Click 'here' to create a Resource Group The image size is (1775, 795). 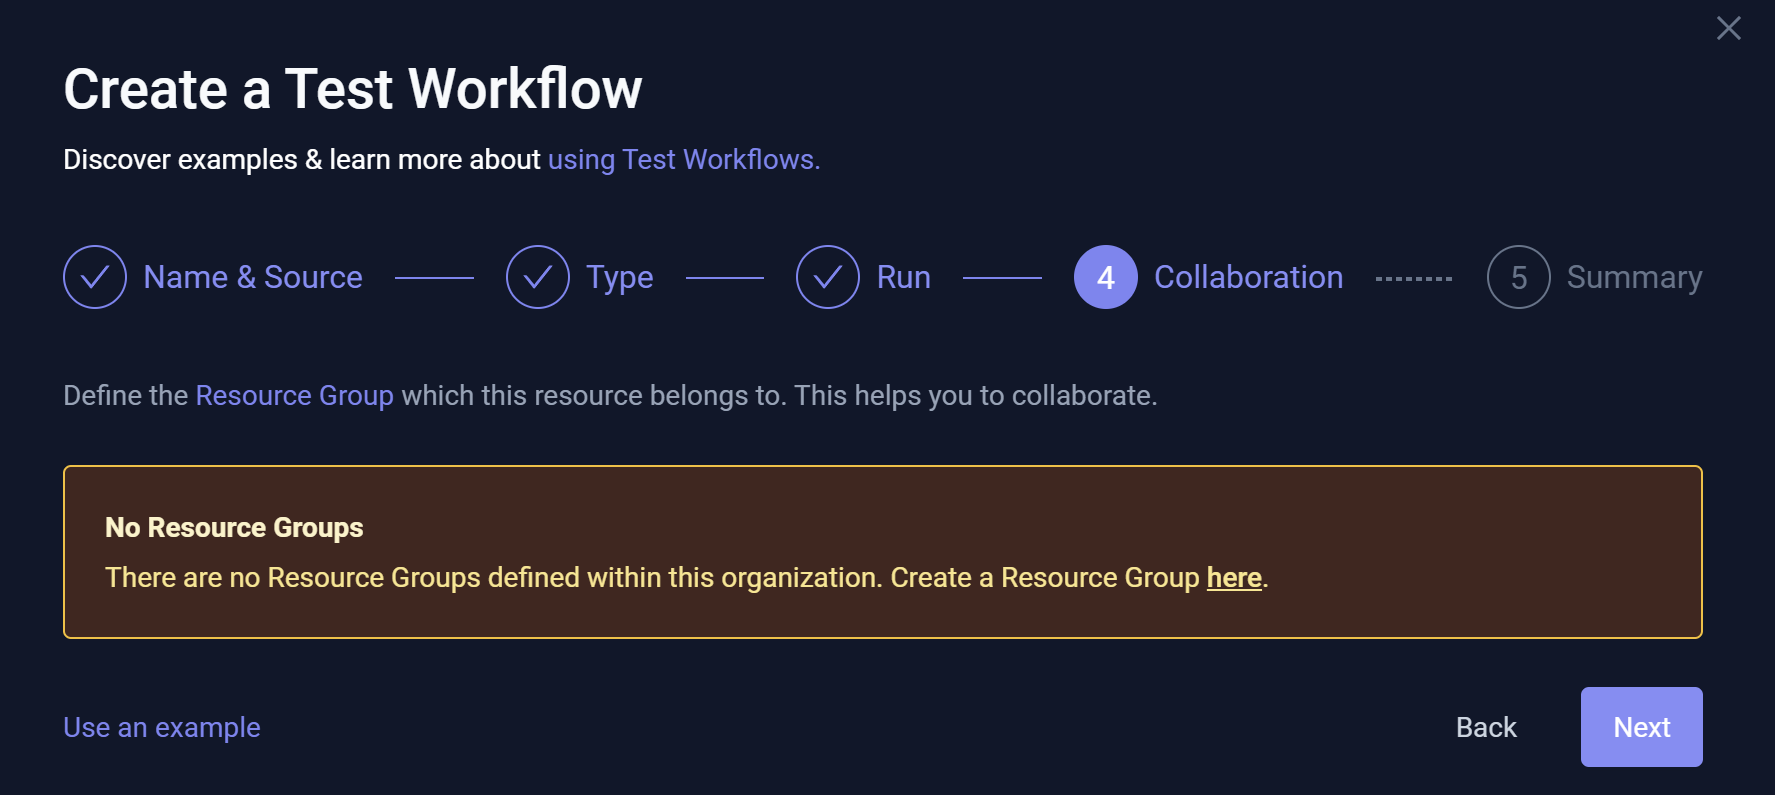(1234, 578)
